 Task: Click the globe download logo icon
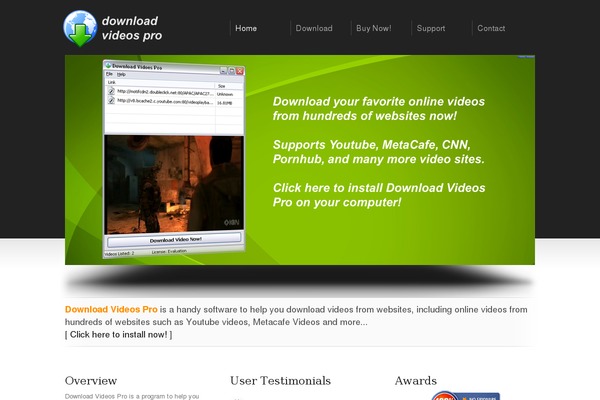[x=80, y=28]
